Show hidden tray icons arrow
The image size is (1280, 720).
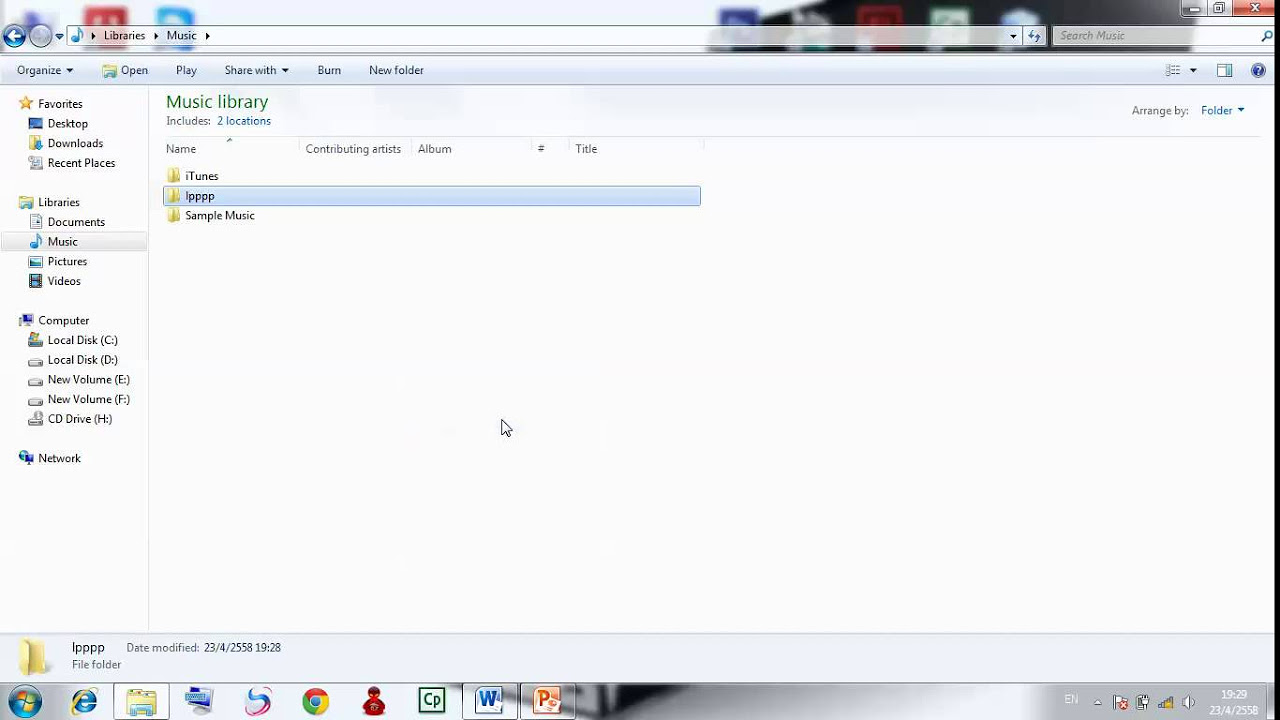[1098, 702]
